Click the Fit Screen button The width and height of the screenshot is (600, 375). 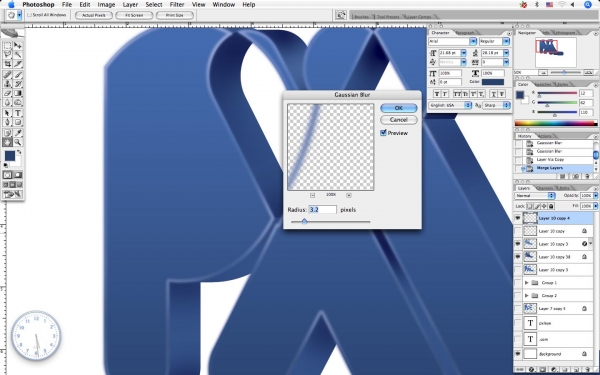point(134,15)
